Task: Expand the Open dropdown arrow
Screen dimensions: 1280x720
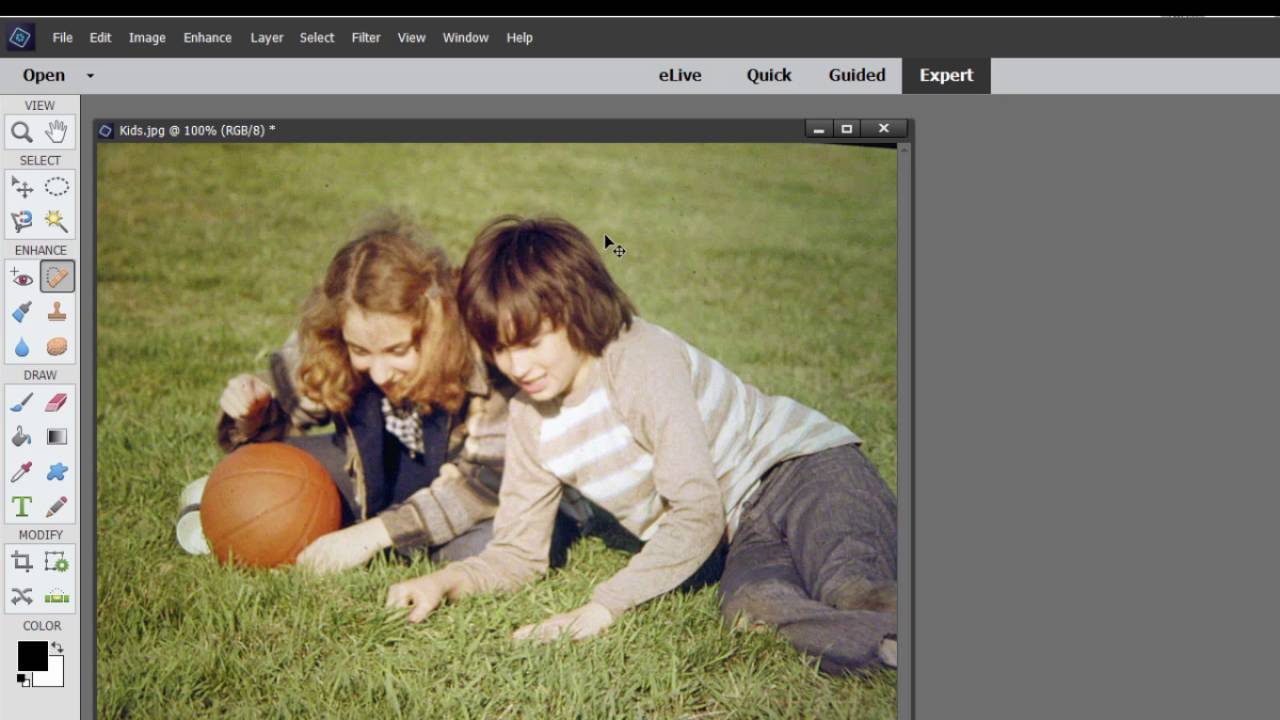Action: [x=90, y=75]
